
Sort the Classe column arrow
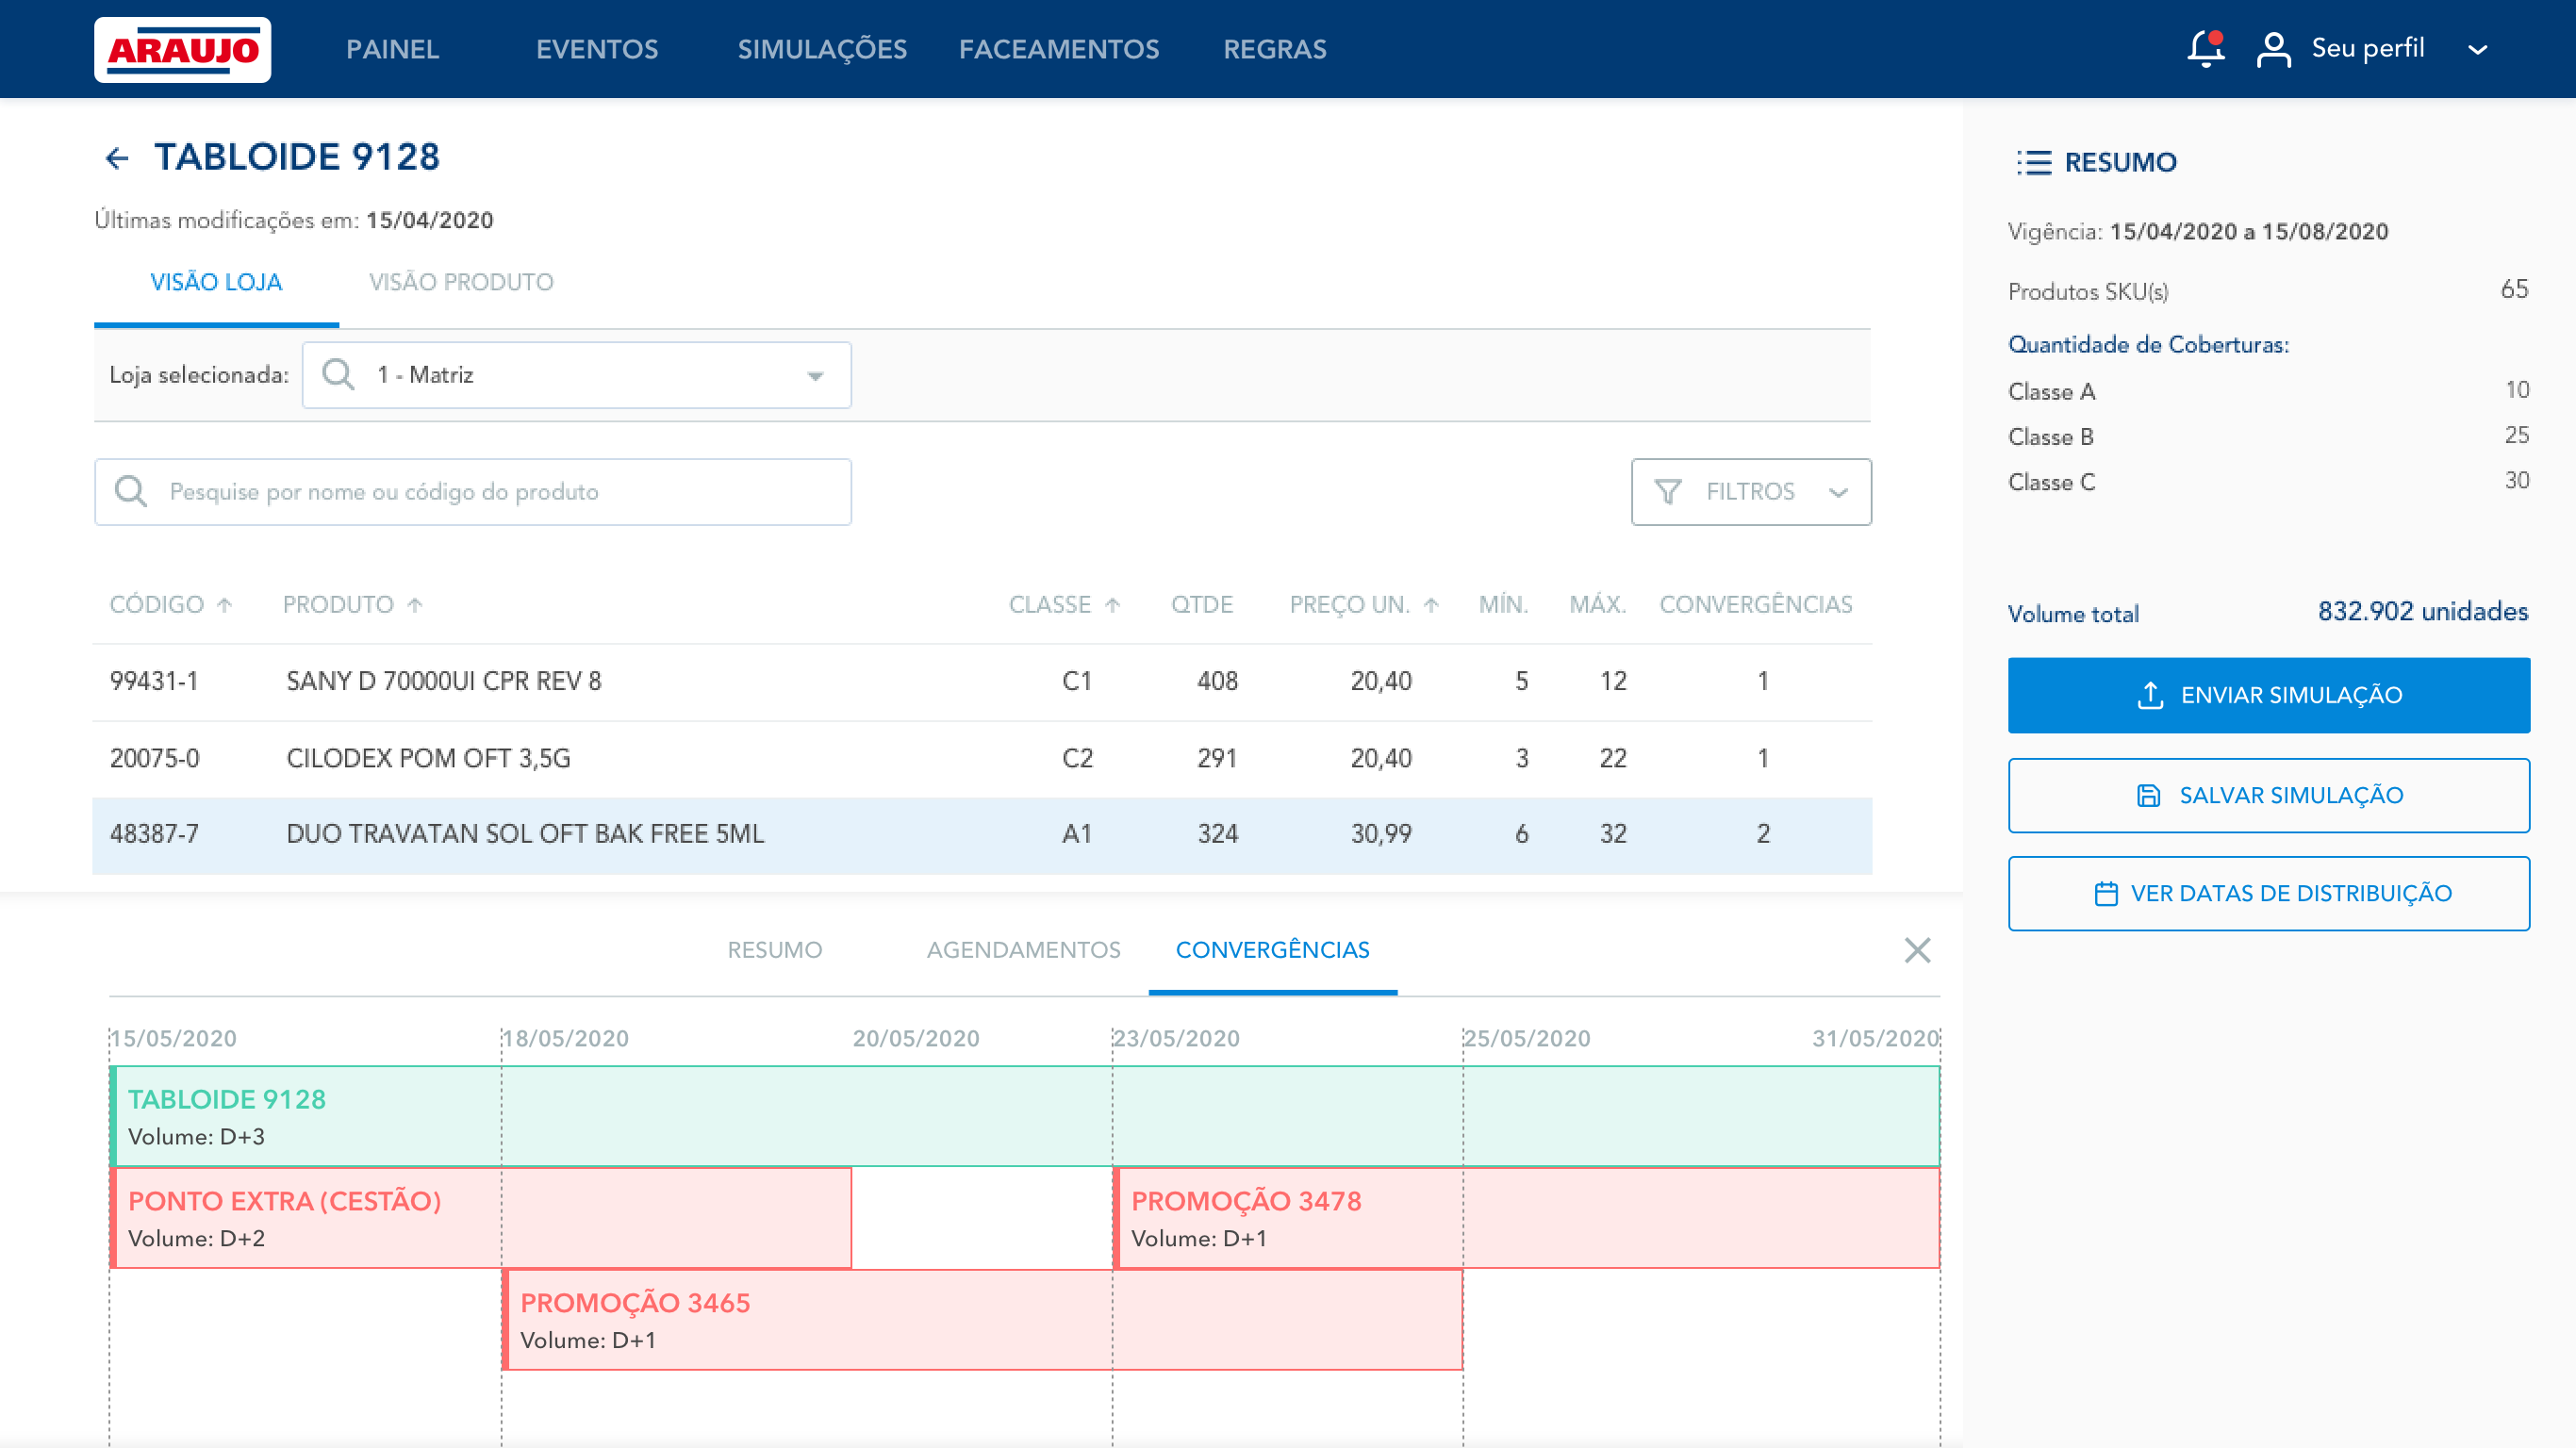tap(1113, 605)
